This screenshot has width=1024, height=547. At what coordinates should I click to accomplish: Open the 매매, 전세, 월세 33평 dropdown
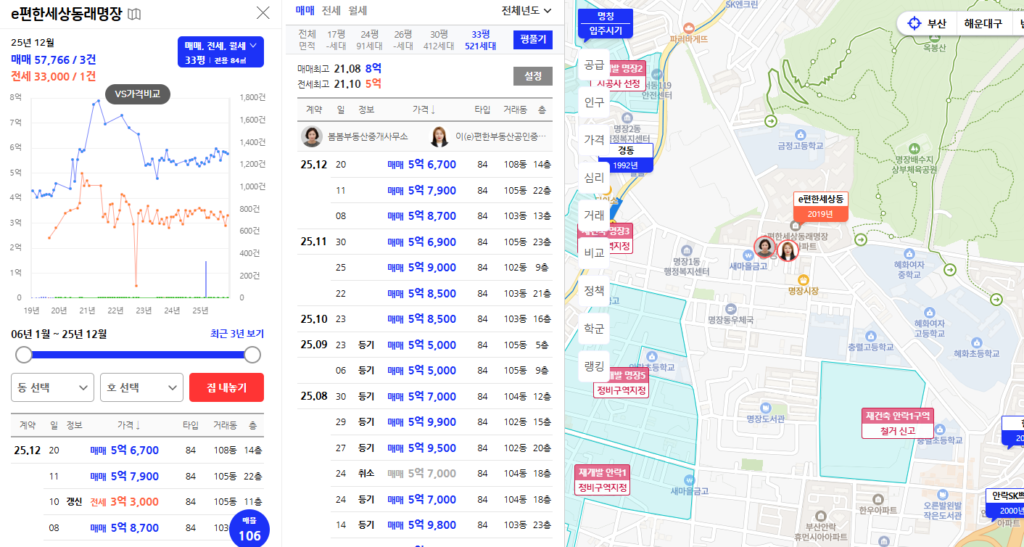point(220,52)
